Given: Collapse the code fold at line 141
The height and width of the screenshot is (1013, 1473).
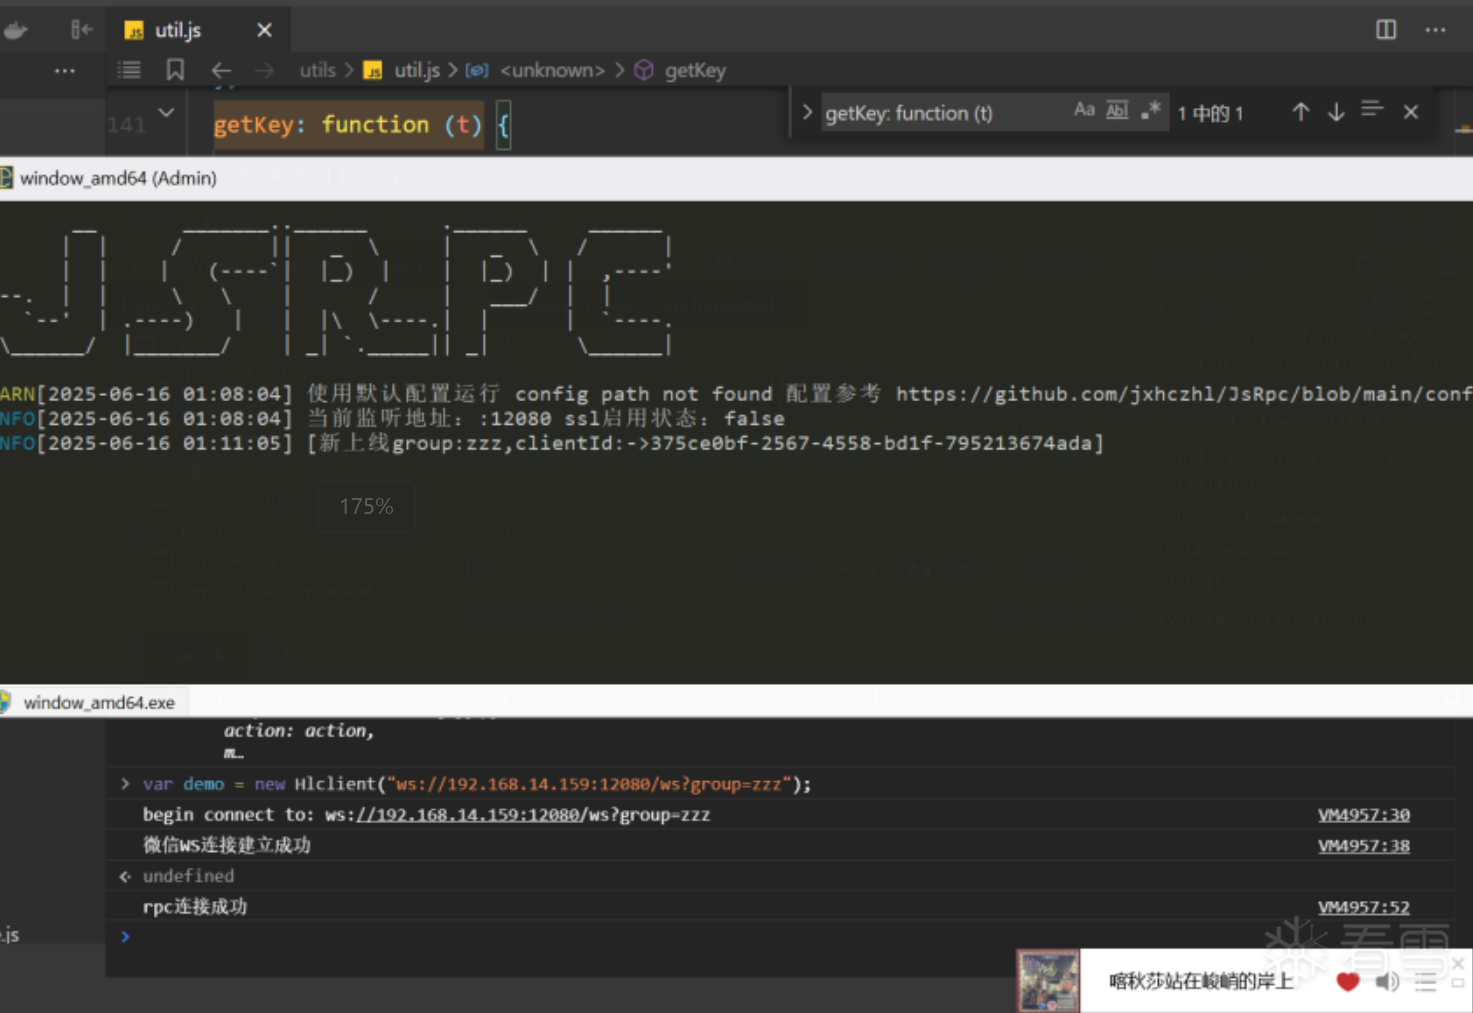Looking at the screenshot, I should tap(166, 113).
